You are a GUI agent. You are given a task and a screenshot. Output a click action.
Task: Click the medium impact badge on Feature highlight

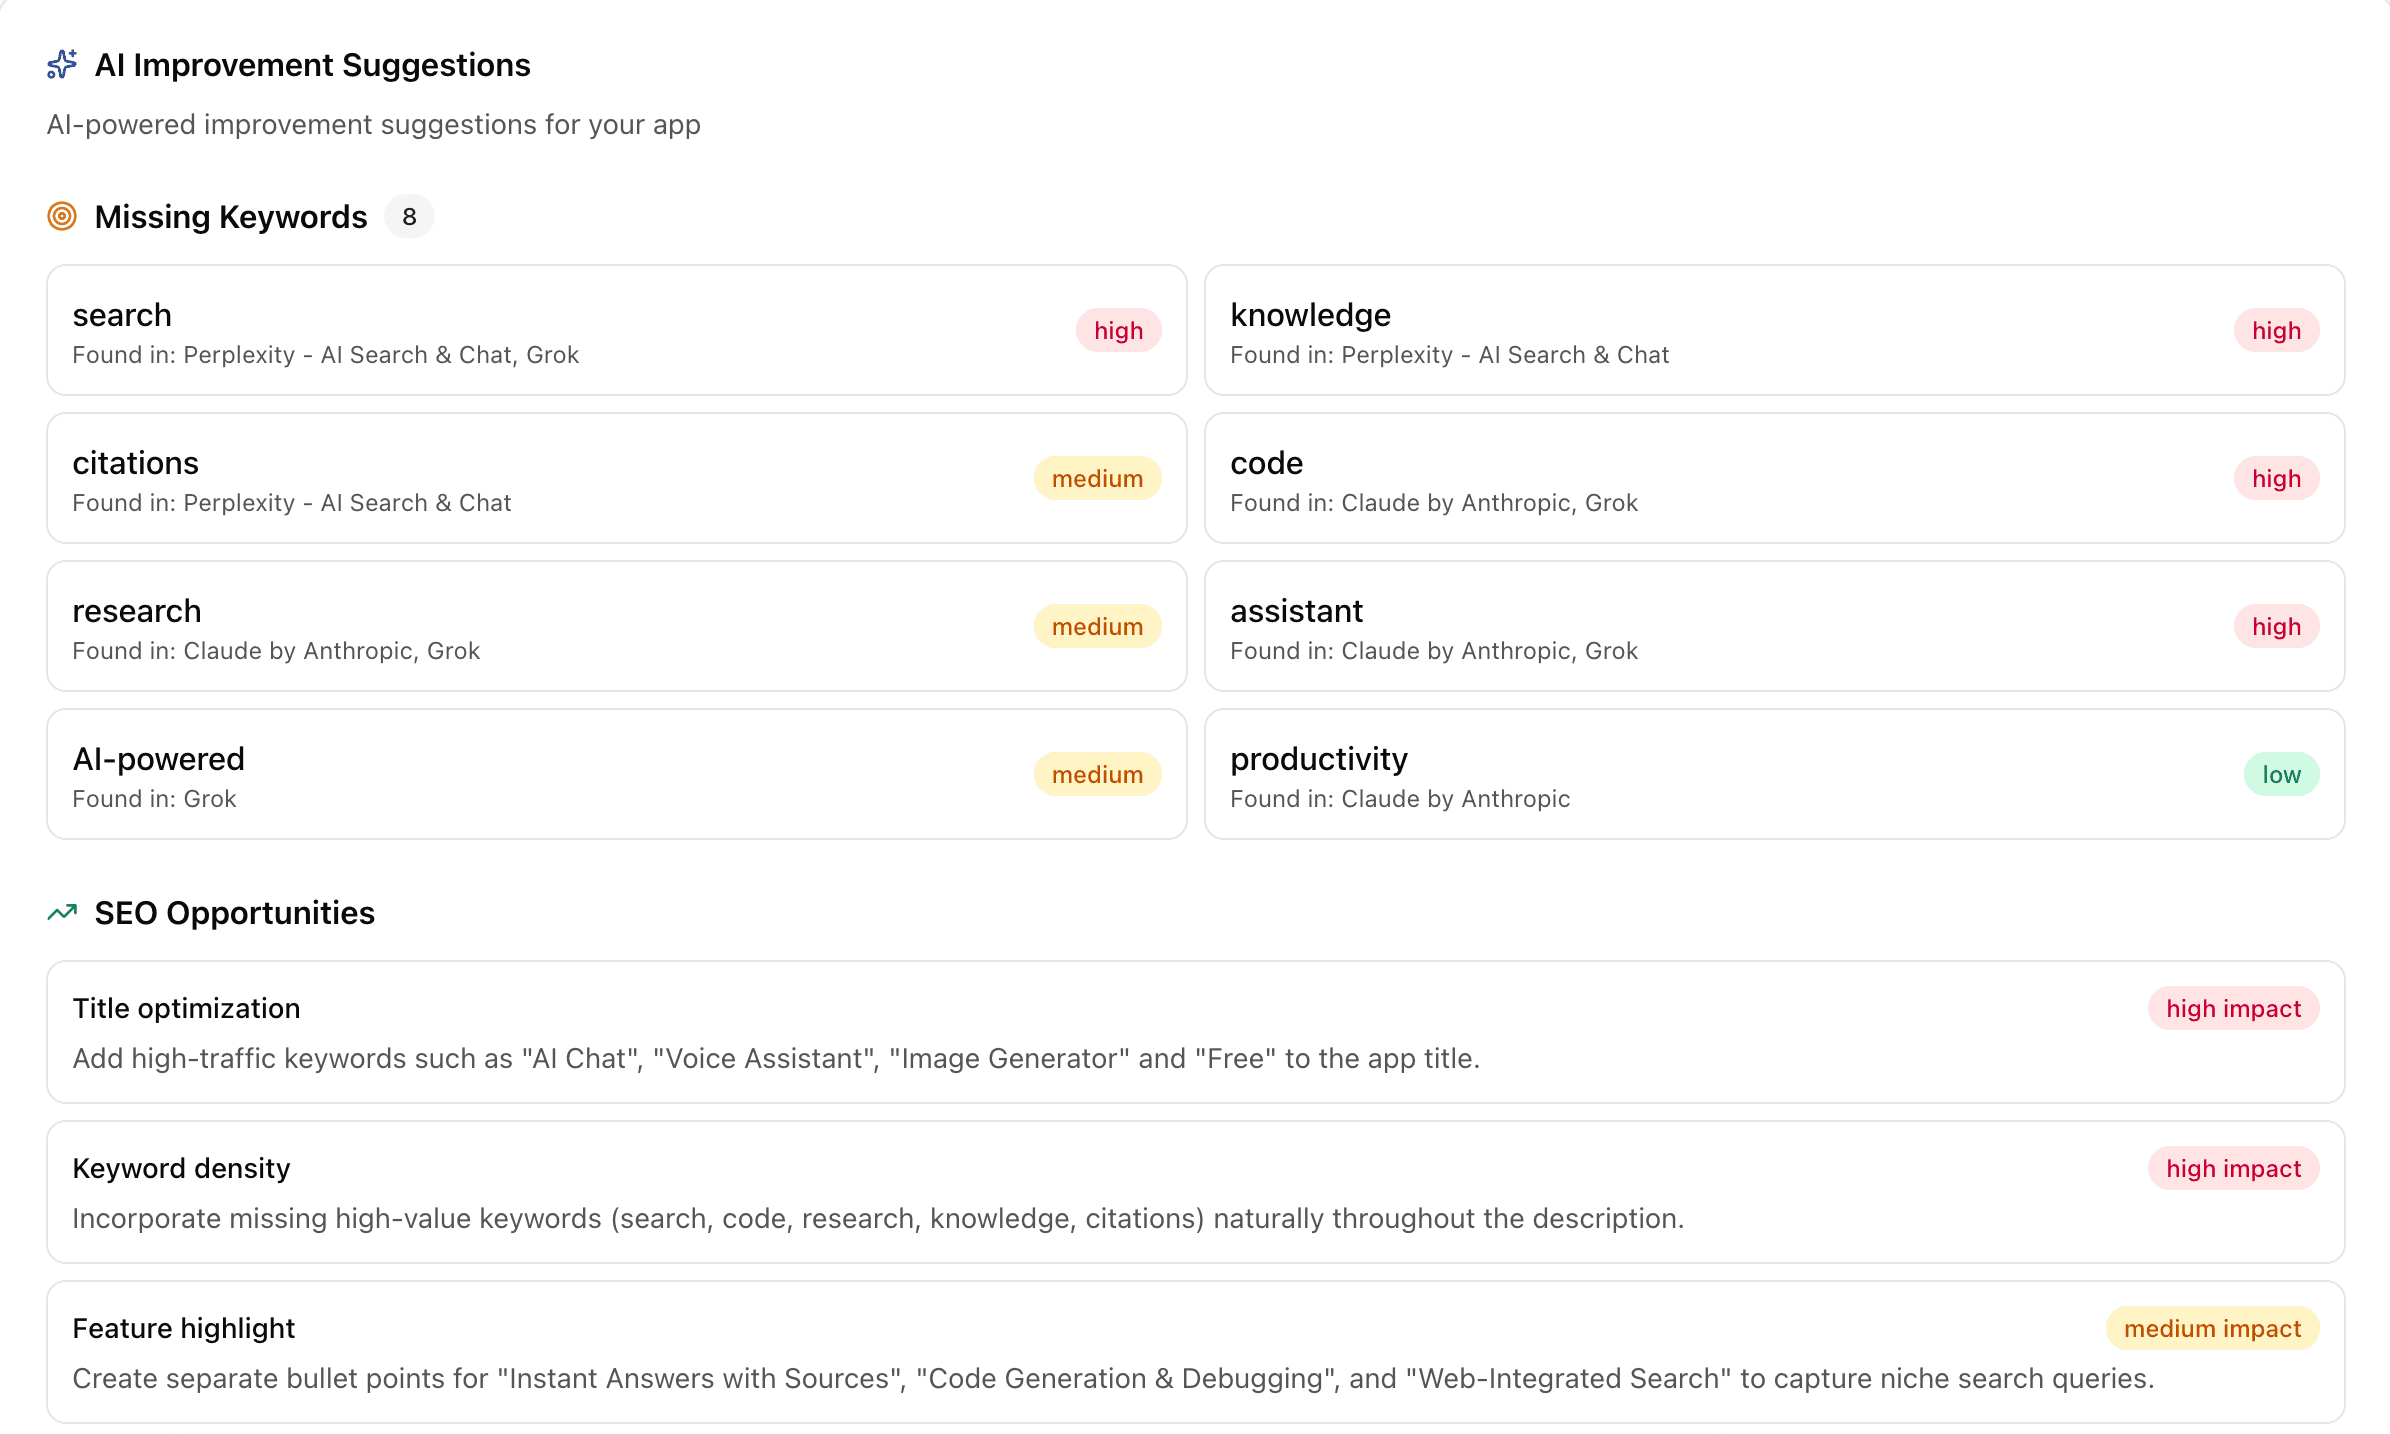click(2212, 1328)
